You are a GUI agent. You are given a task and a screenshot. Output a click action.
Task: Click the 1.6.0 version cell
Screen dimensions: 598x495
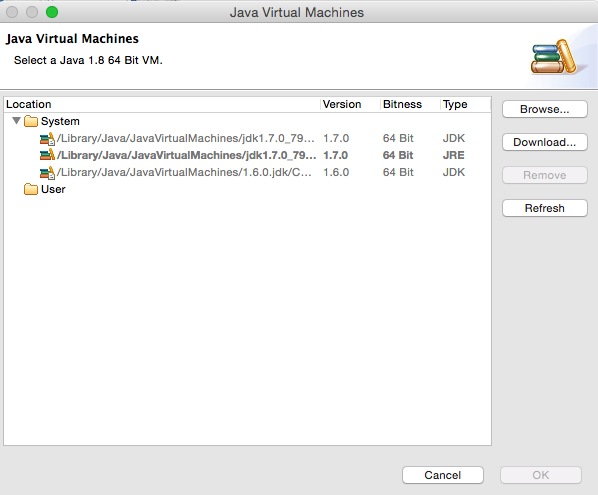coord(336,172)
